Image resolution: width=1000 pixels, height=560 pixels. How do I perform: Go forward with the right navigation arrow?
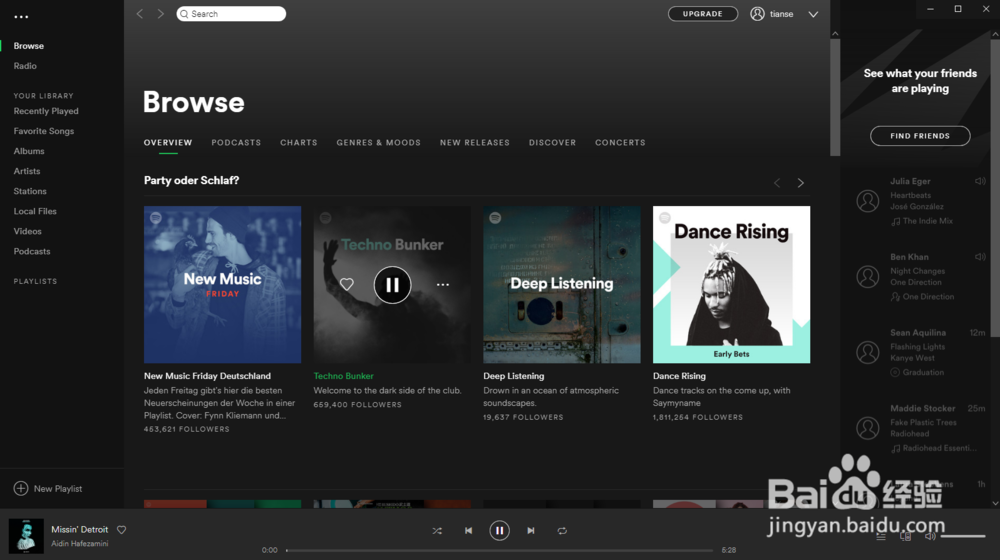161,13
